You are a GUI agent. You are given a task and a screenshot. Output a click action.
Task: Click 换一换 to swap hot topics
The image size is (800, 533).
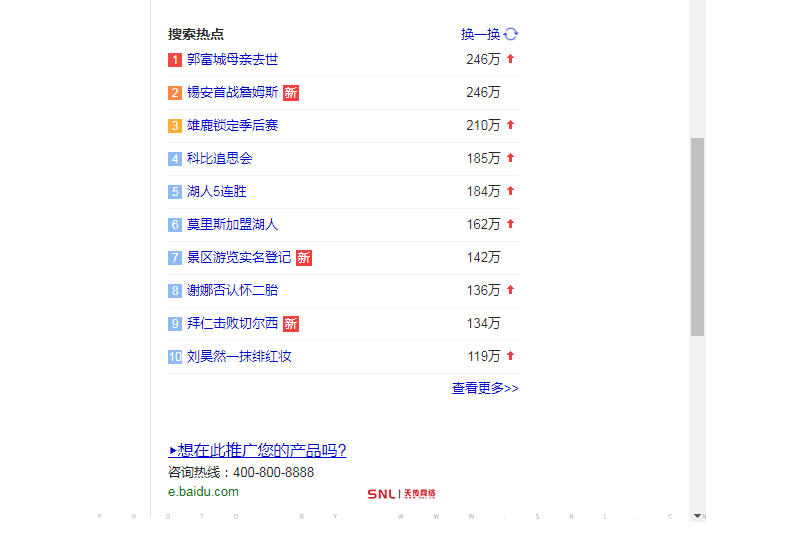click(480, 34)
